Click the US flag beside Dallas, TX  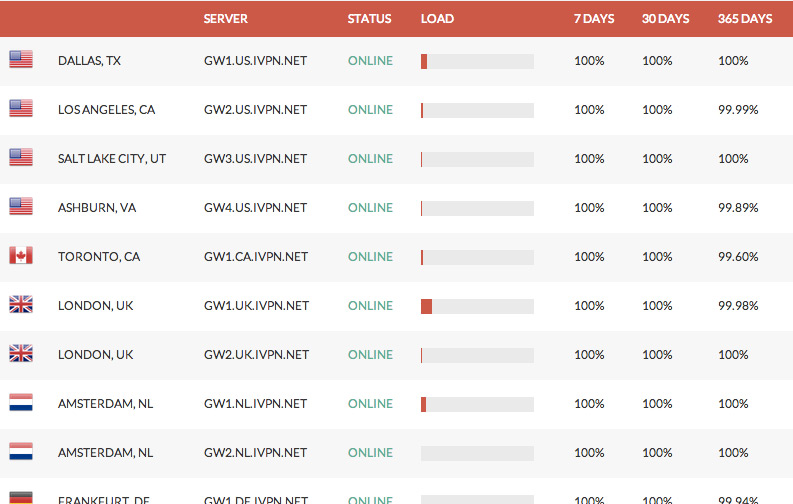(x=21, y=60)
